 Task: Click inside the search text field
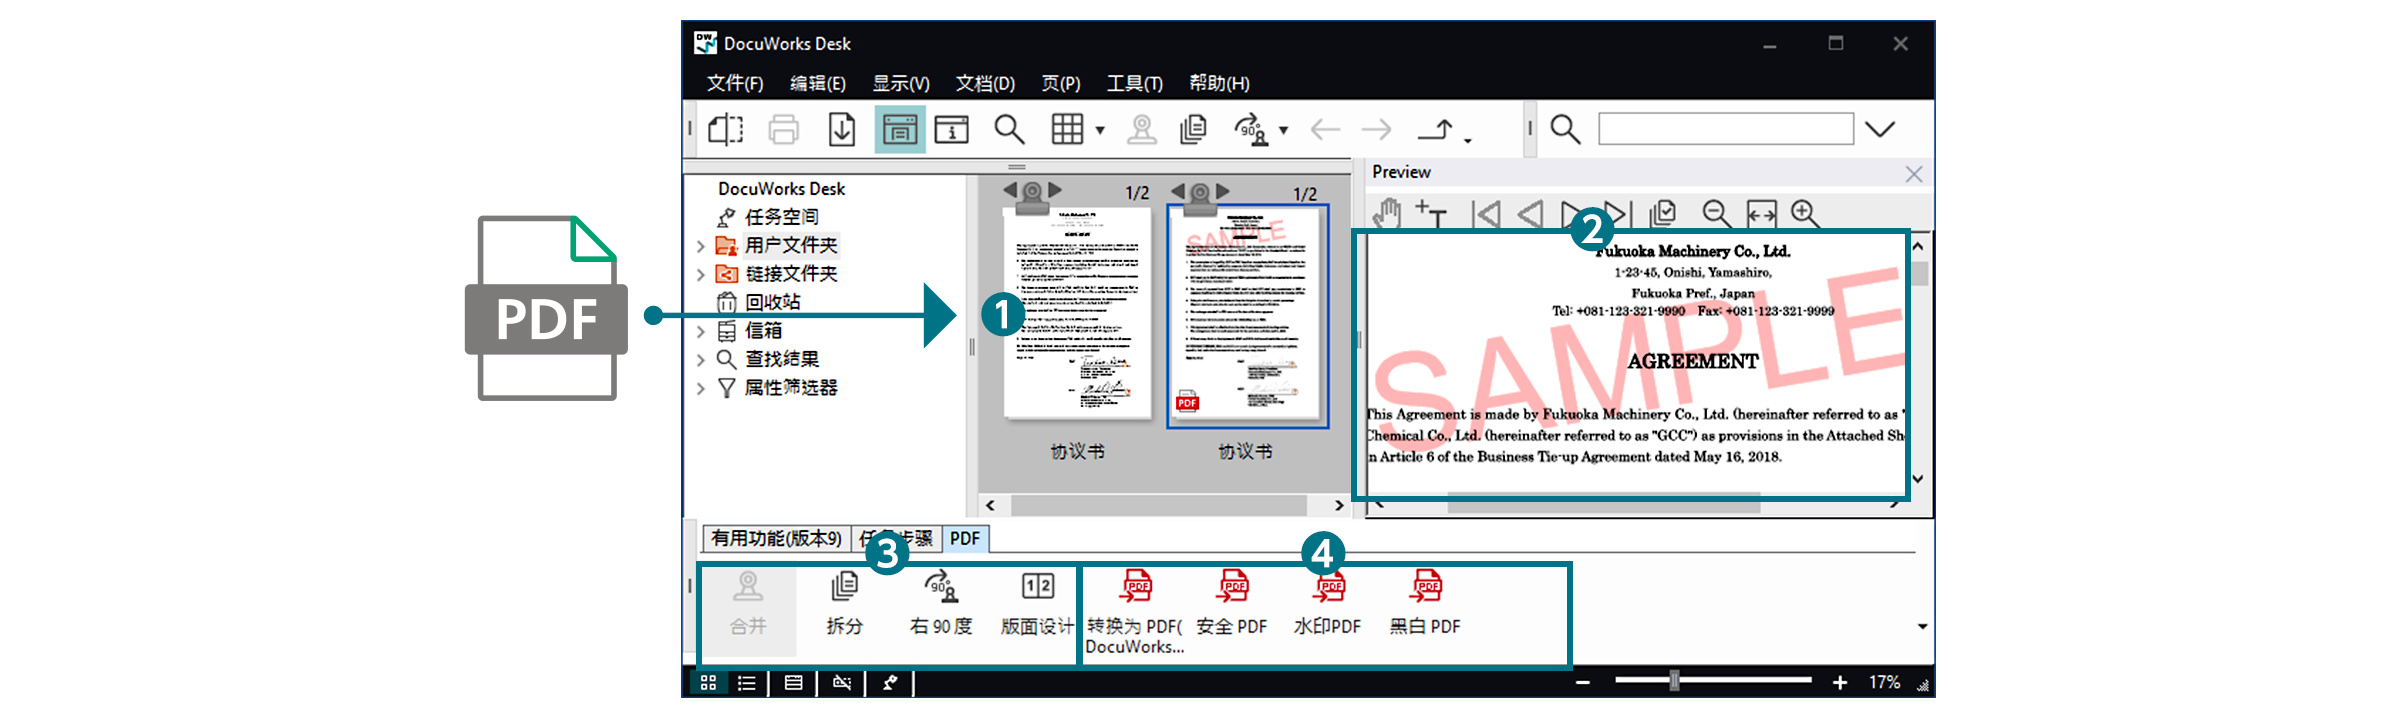(1726, 129)
